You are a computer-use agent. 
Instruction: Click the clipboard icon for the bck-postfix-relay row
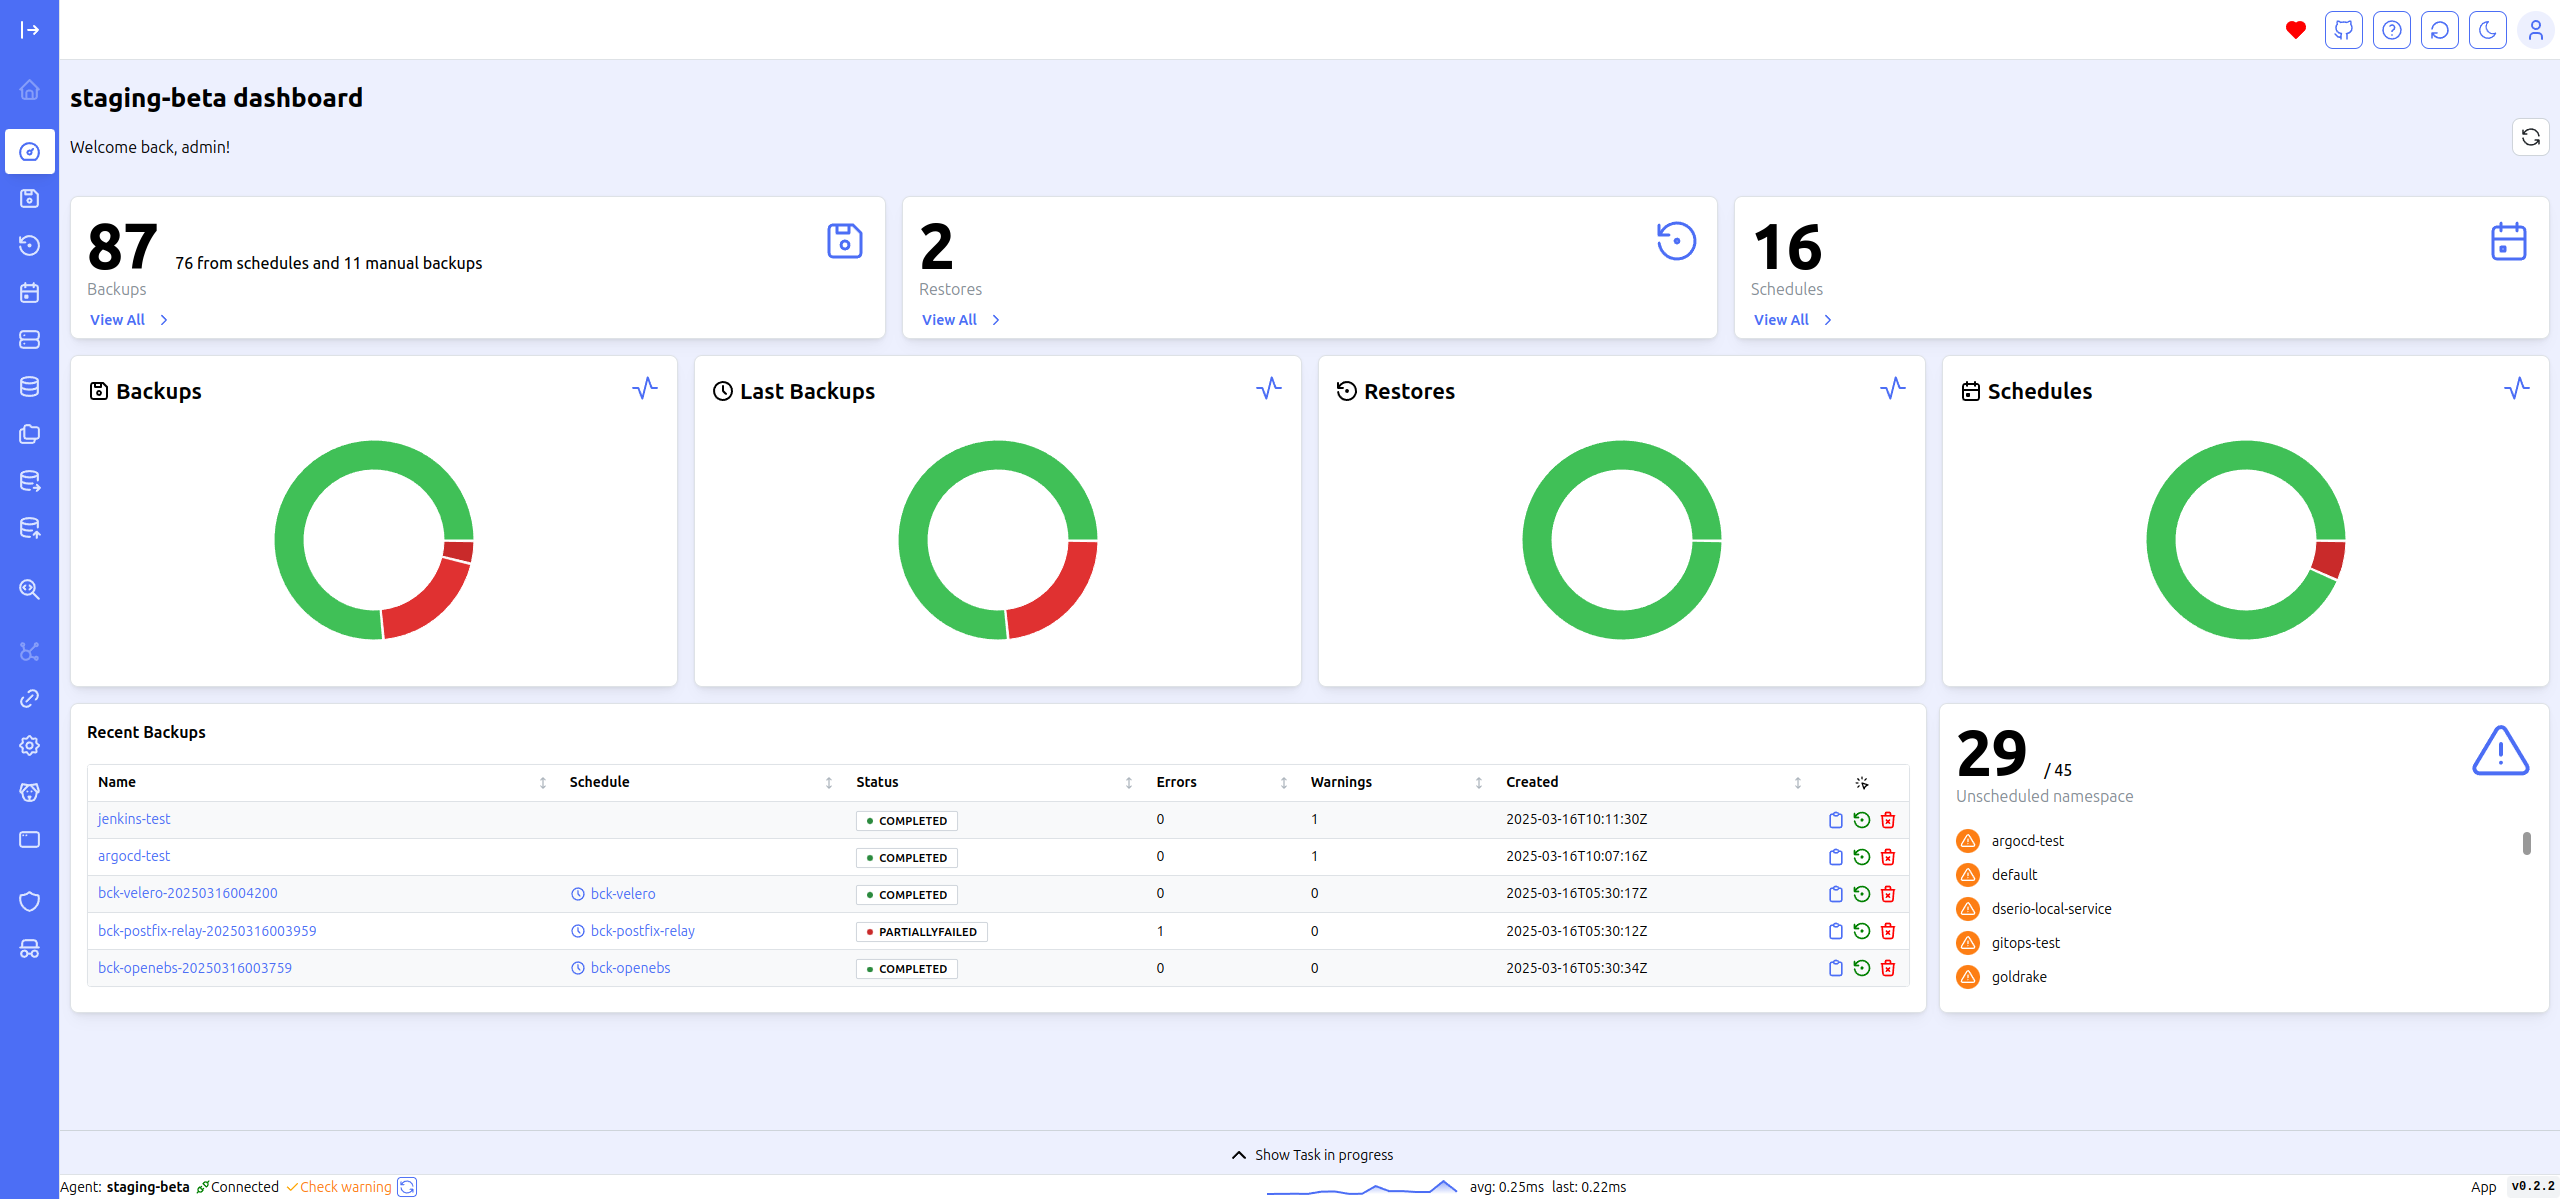(1835, 931)
